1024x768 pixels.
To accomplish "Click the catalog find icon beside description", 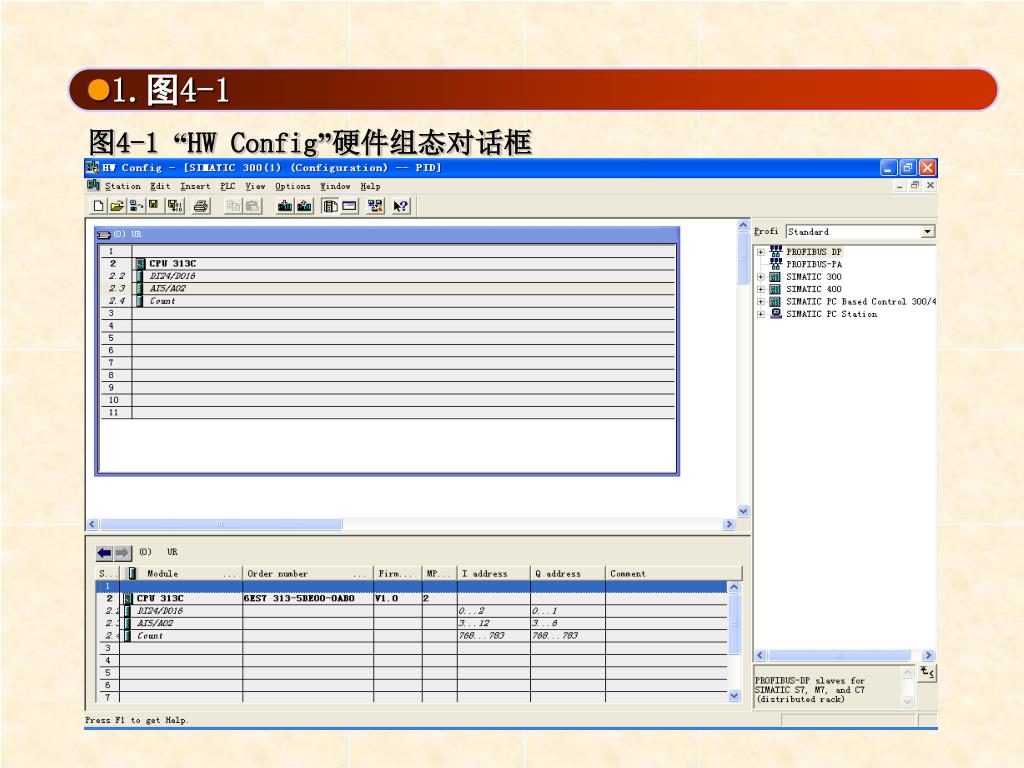I will (x=927, y=672).
